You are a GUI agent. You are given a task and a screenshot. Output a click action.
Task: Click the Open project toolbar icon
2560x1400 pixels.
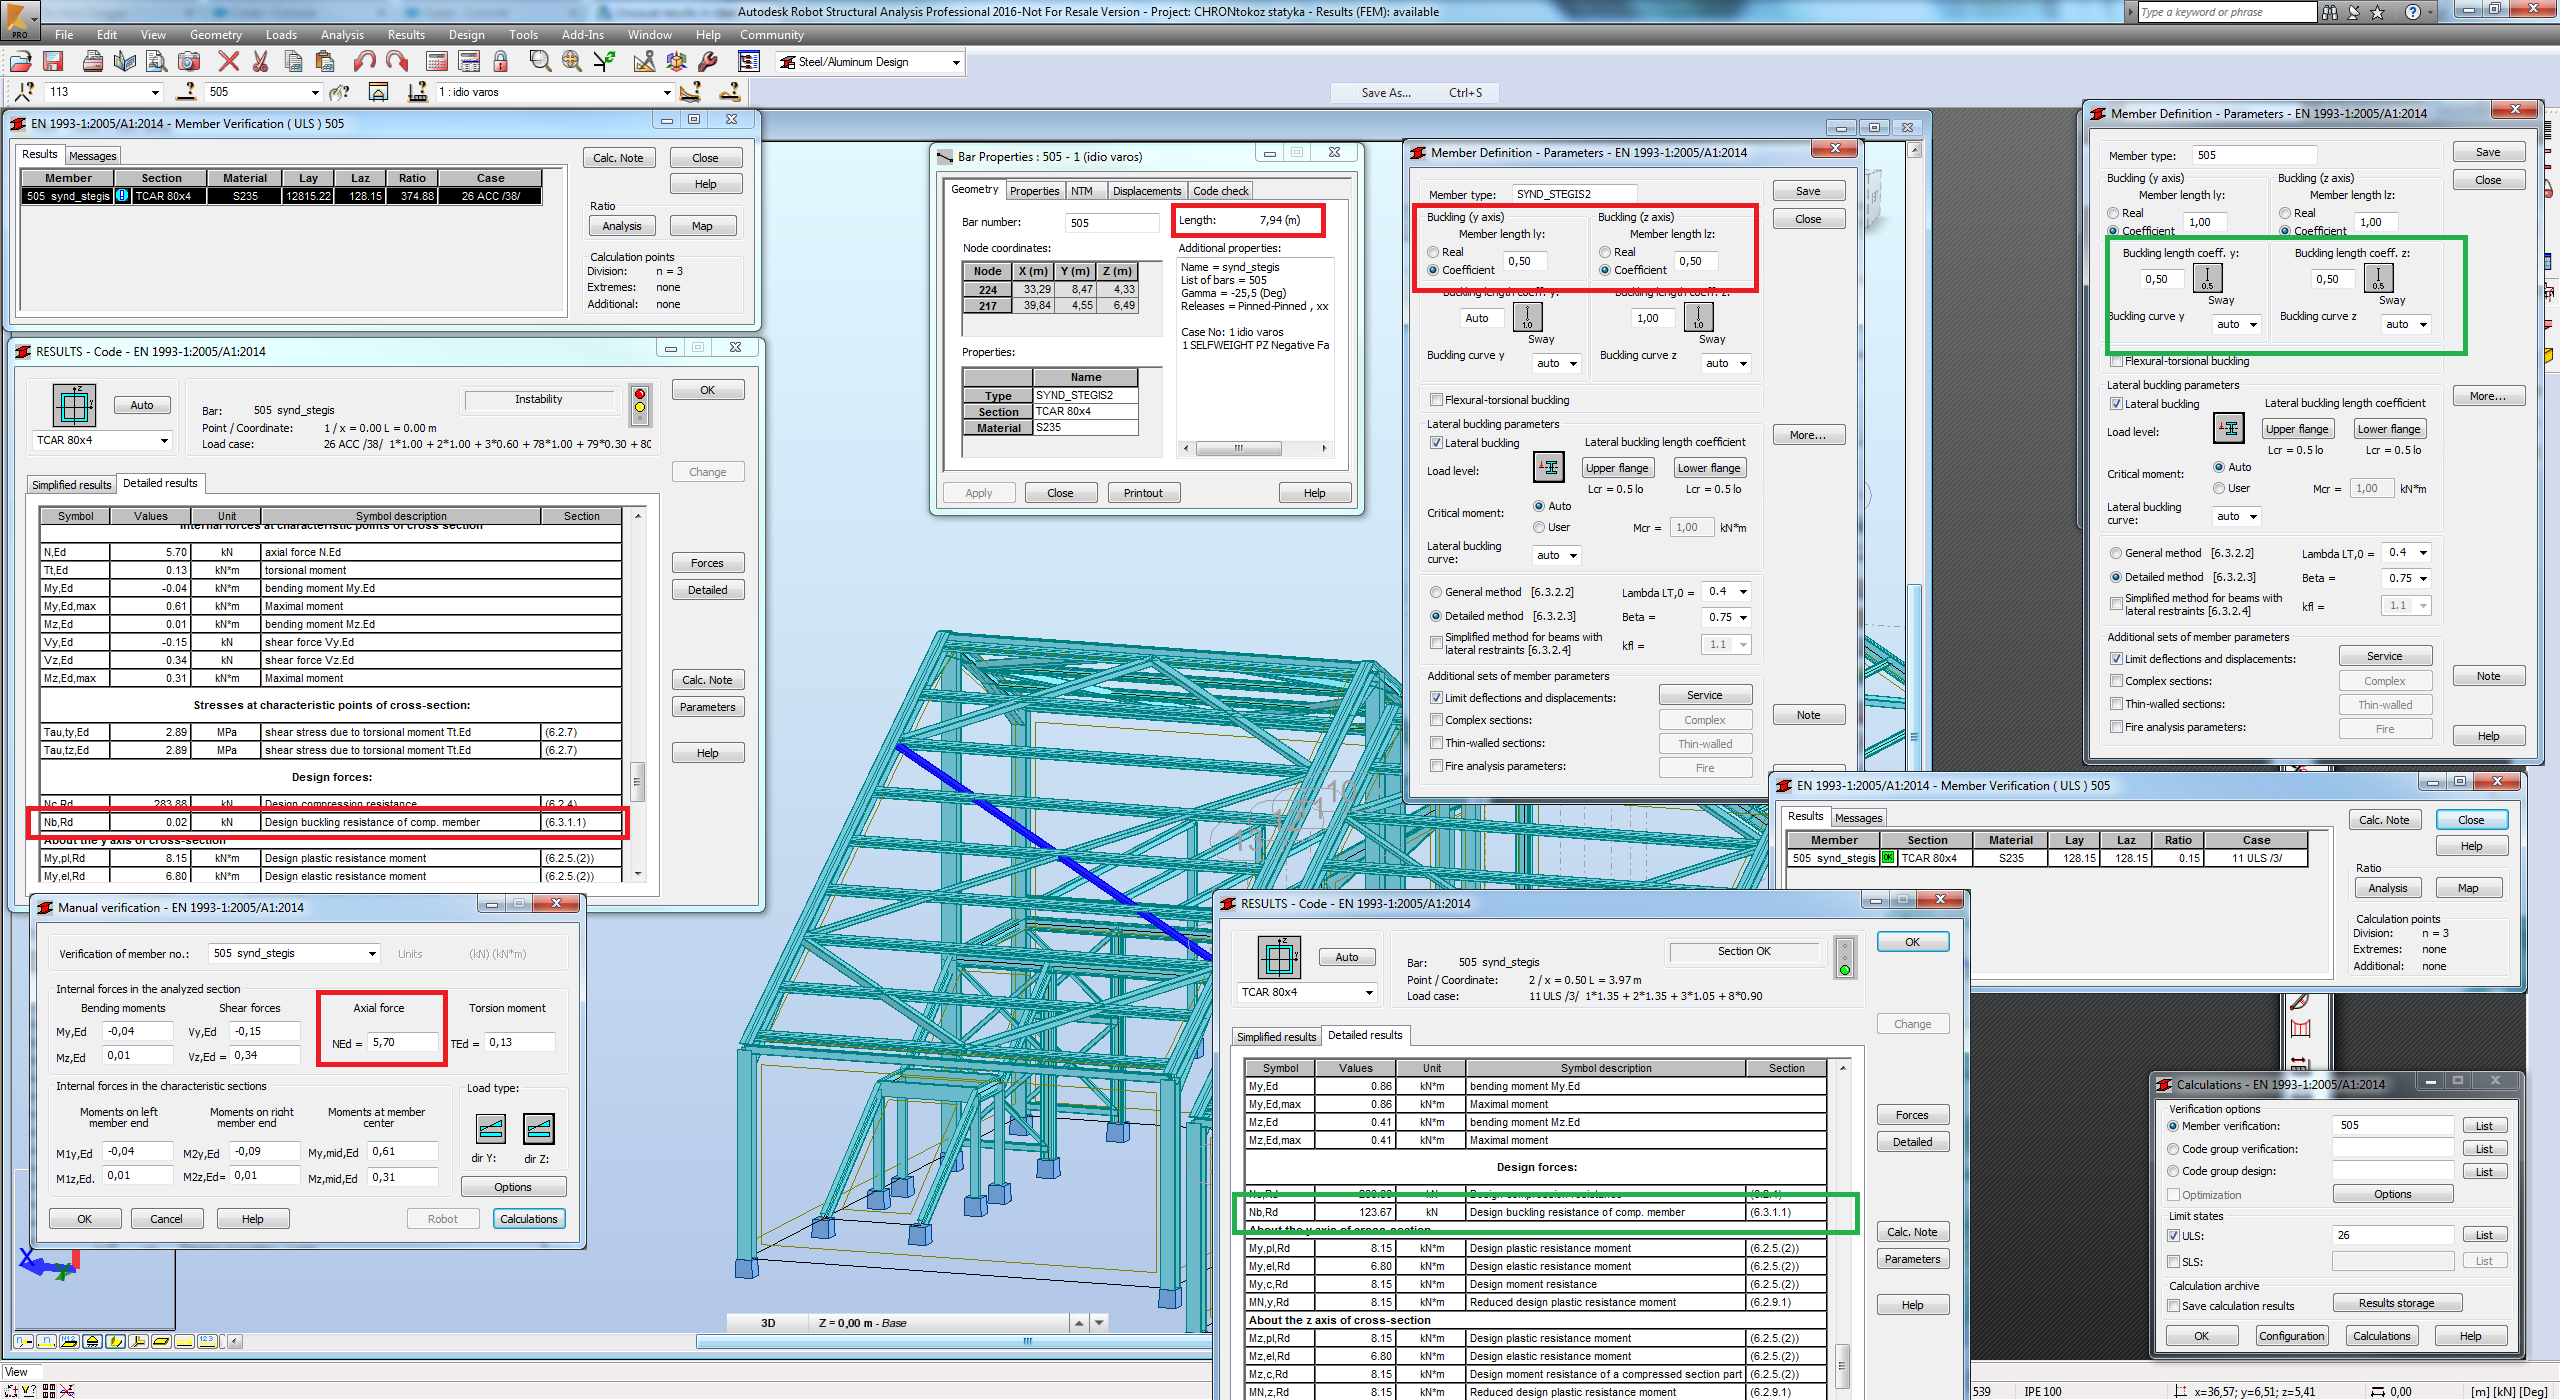20,62
